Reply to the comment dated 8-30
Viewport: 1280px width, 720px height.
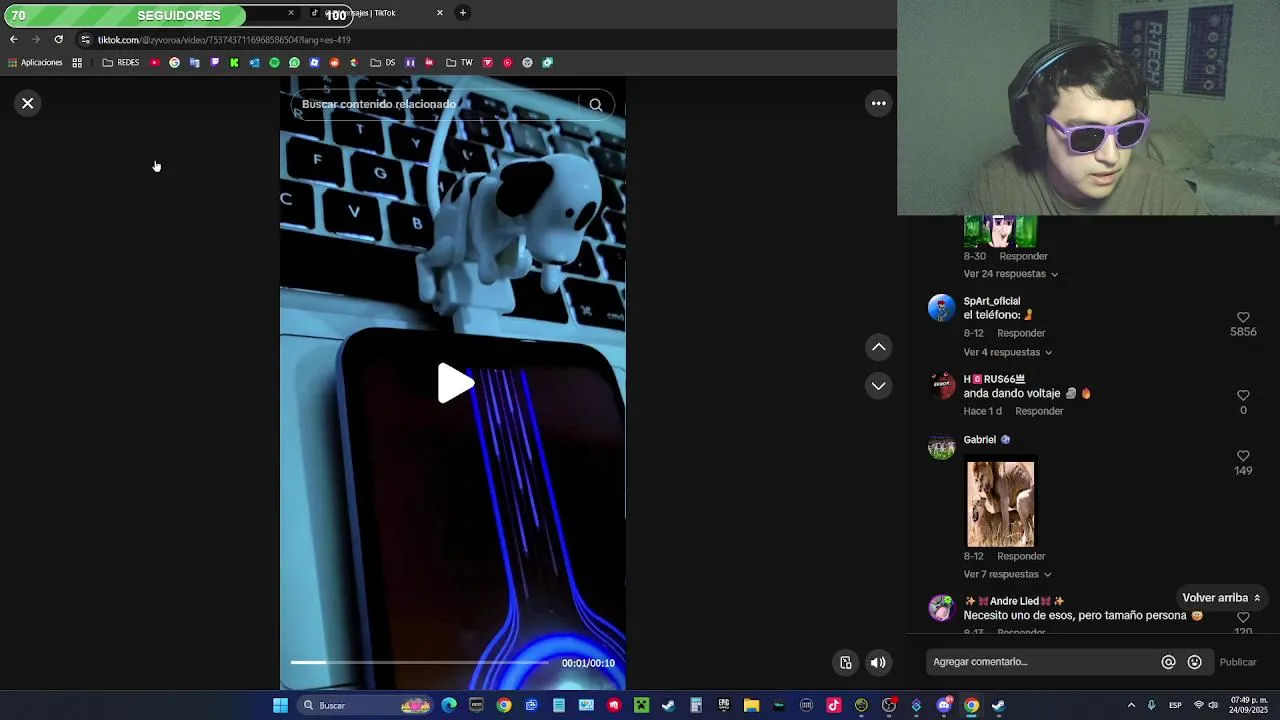tap(1023, 256)
